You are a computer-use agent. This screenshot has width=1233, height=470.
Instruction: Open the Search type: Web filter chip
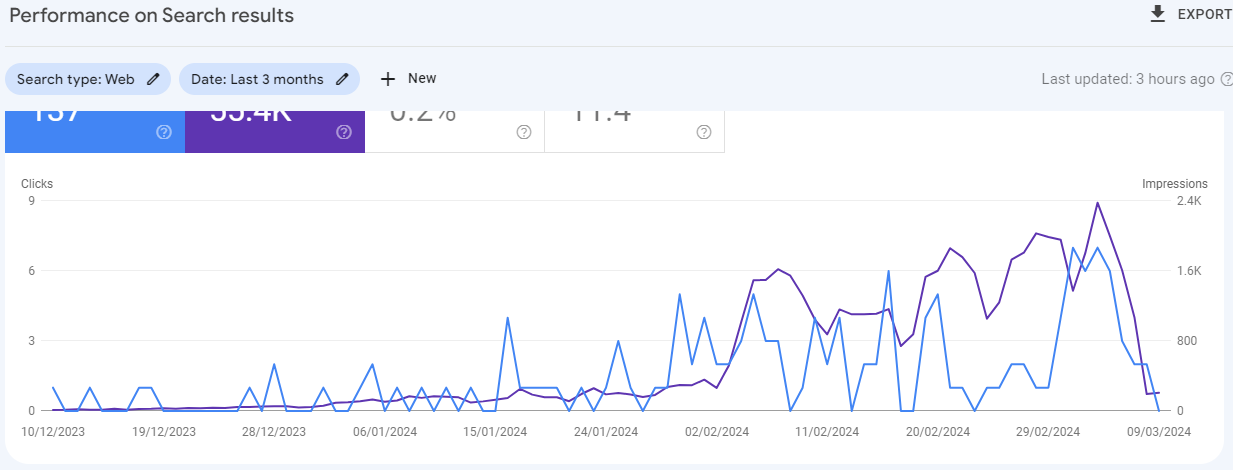88,79
